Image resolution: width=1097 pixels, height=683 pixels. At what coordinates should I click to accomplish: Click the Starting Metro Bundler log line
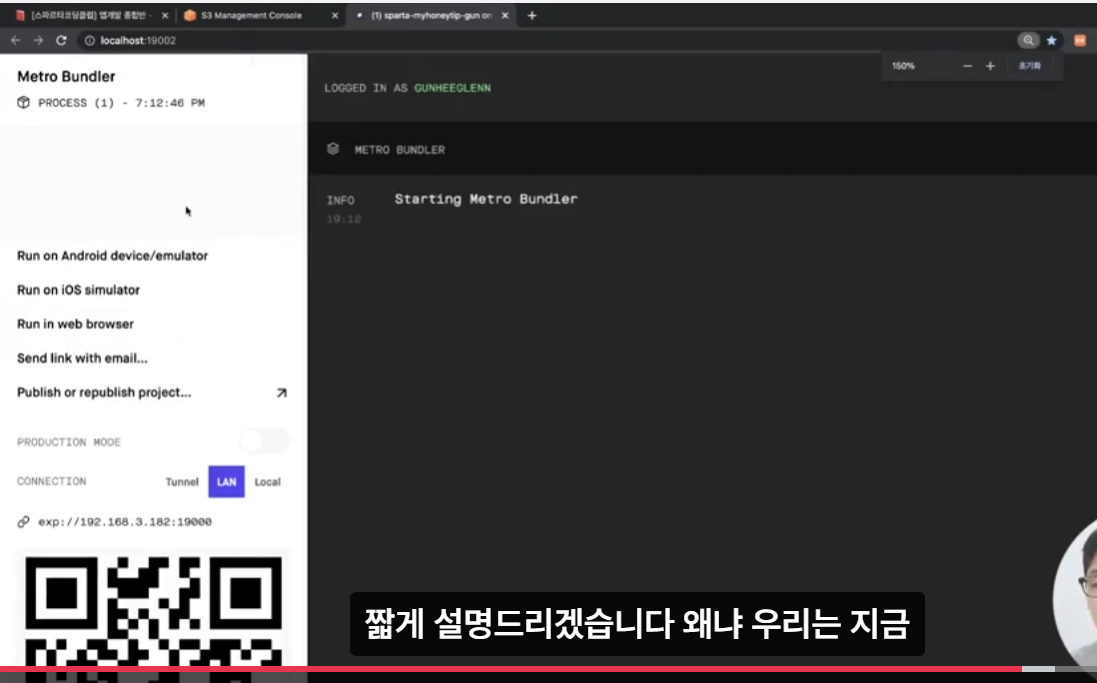pos(486,199)
